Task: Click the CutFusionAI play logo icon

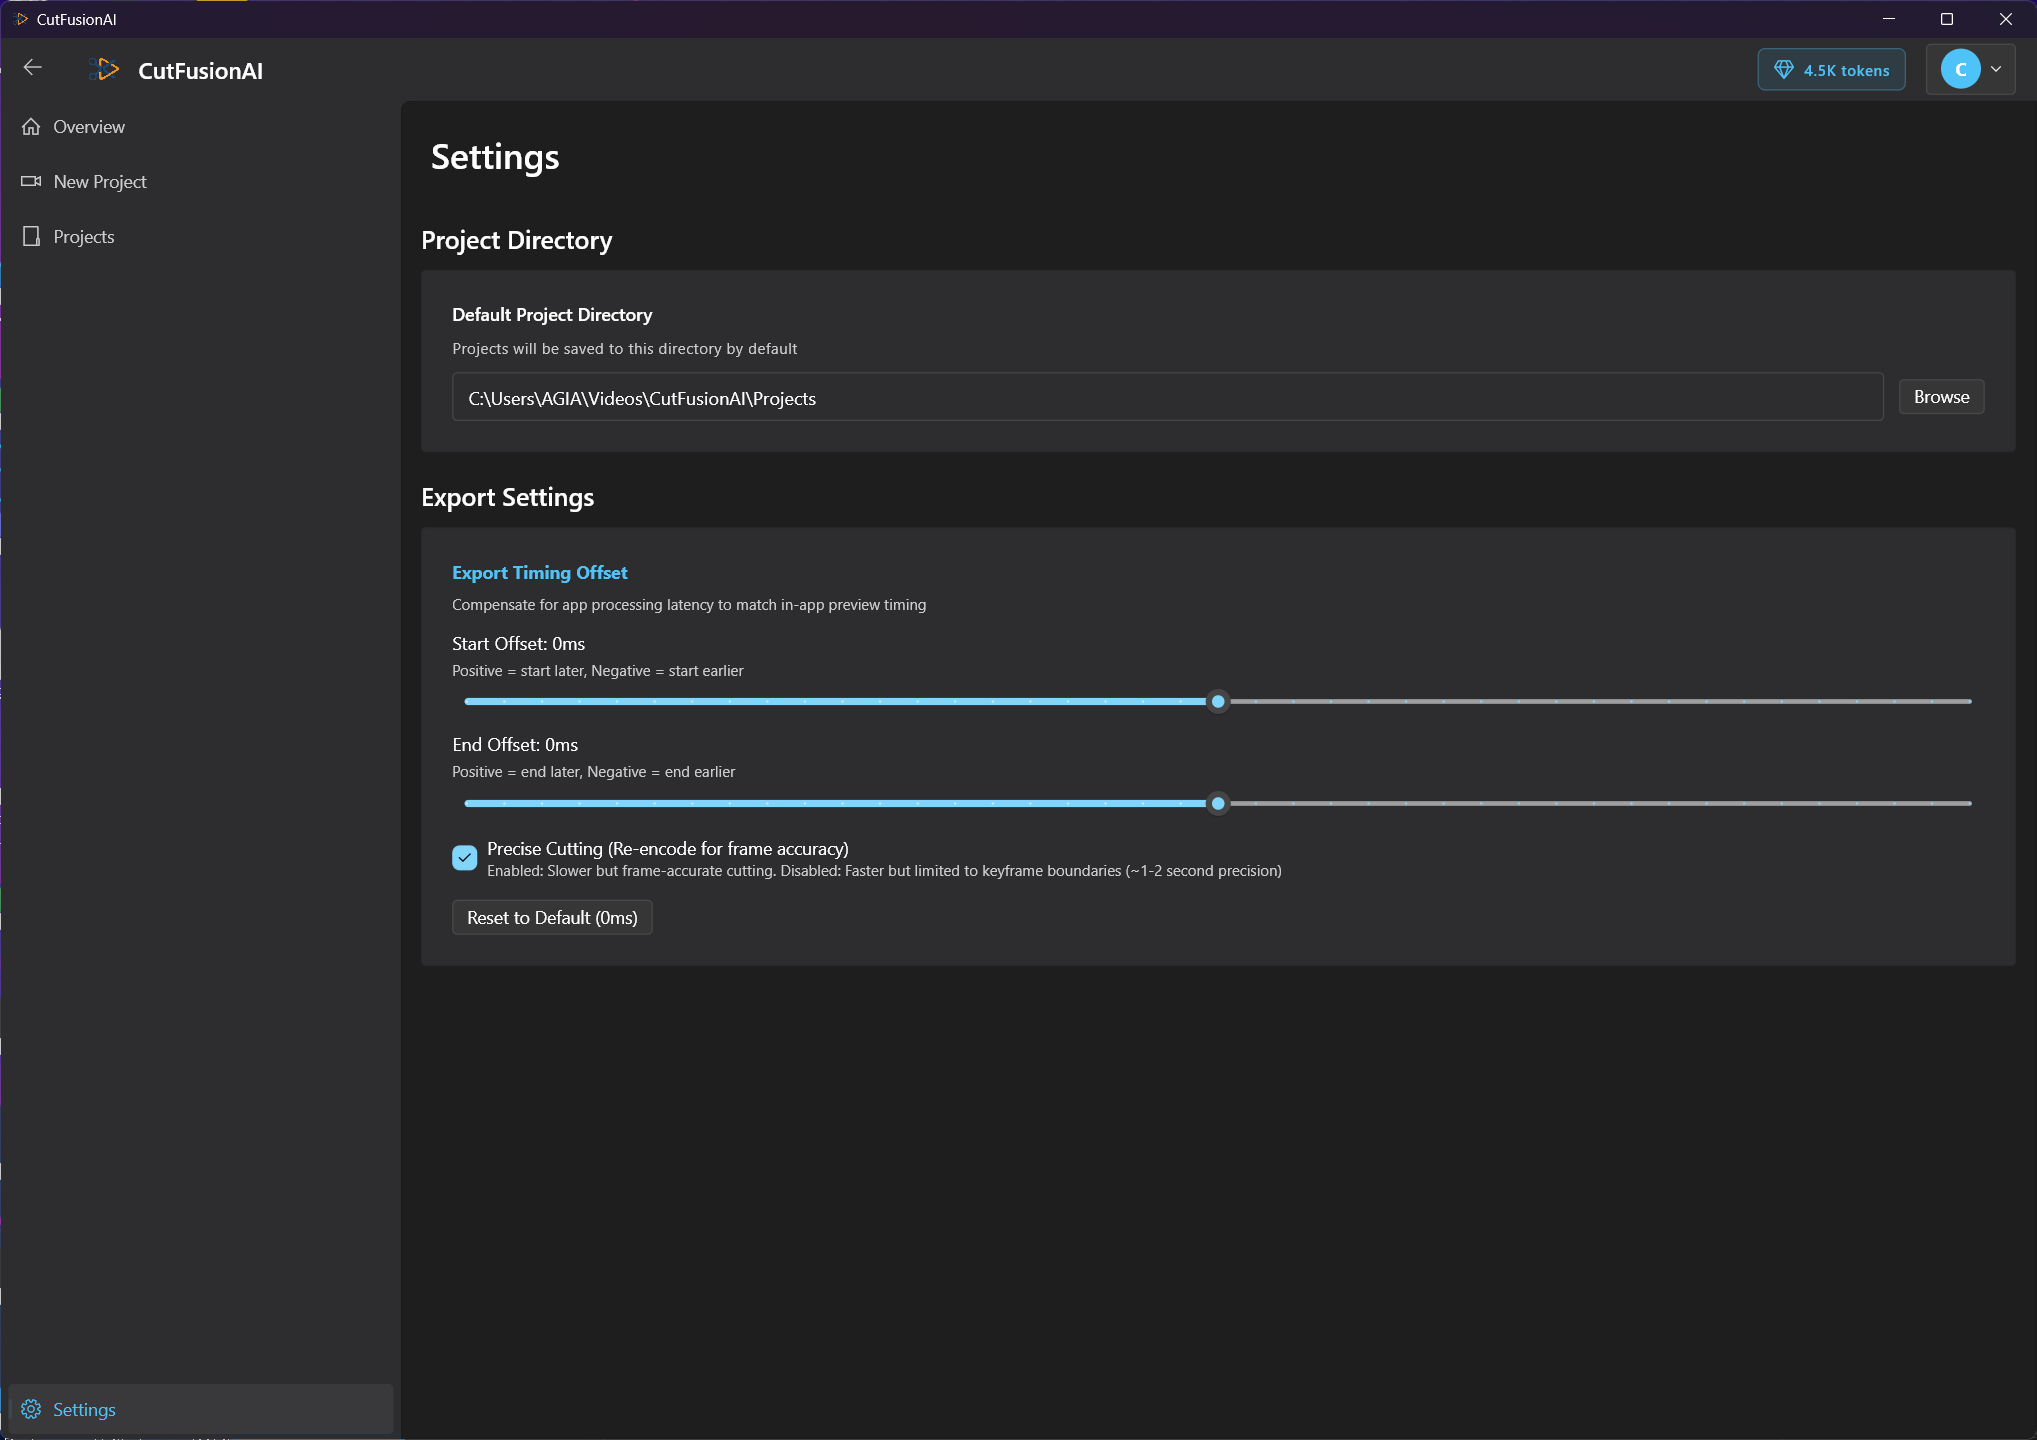Action: click(106, 70)
